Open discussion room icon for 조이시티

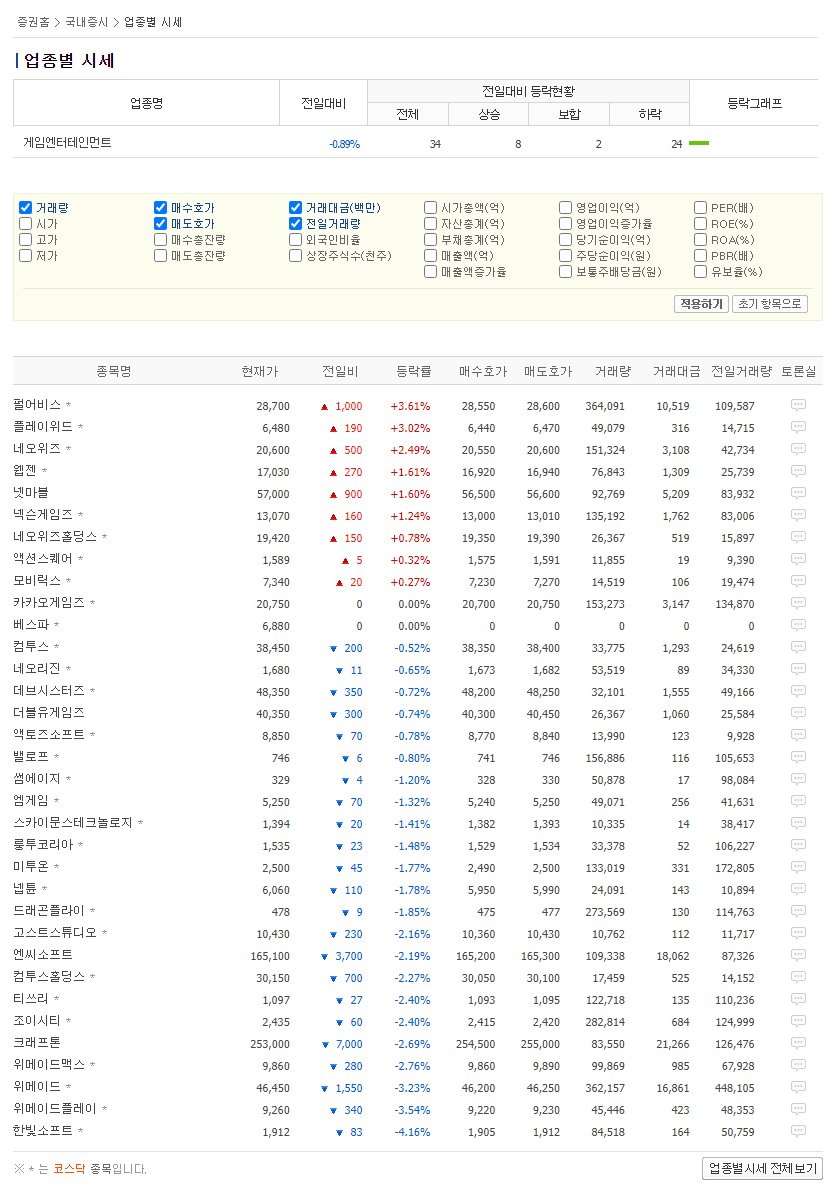coord(798,1021)
